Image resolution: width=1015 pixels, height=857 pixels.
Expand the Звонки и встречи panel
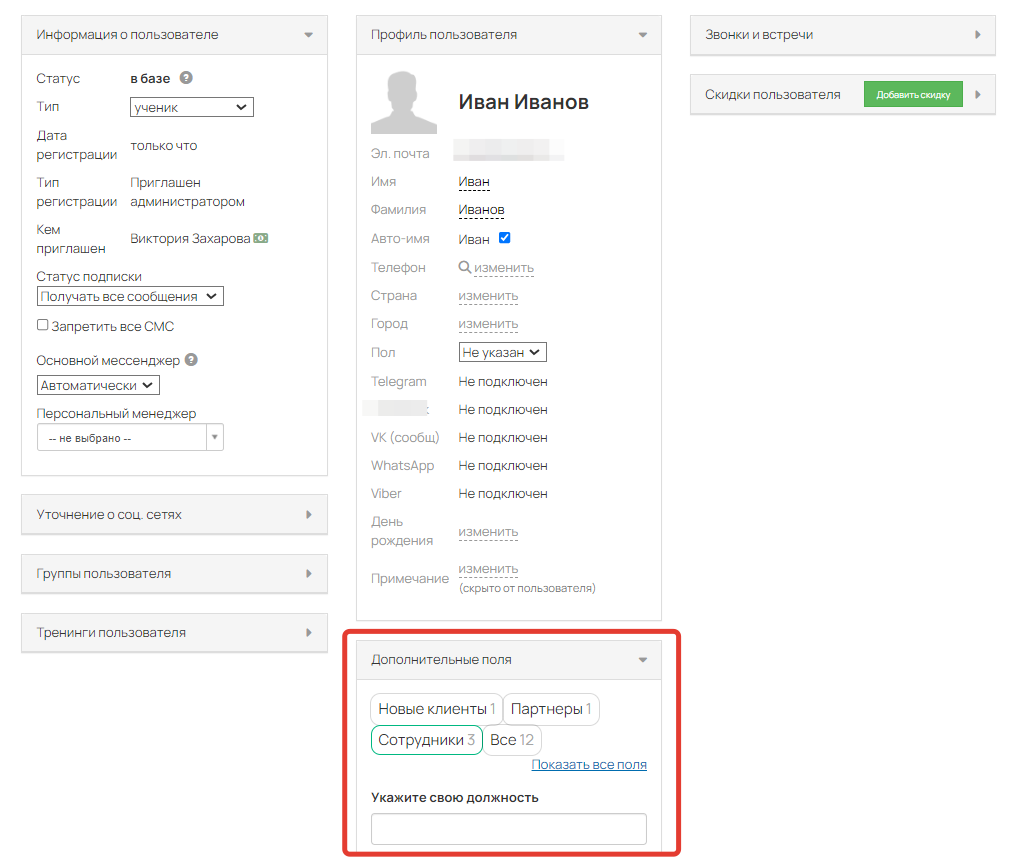tap(842, 35)
